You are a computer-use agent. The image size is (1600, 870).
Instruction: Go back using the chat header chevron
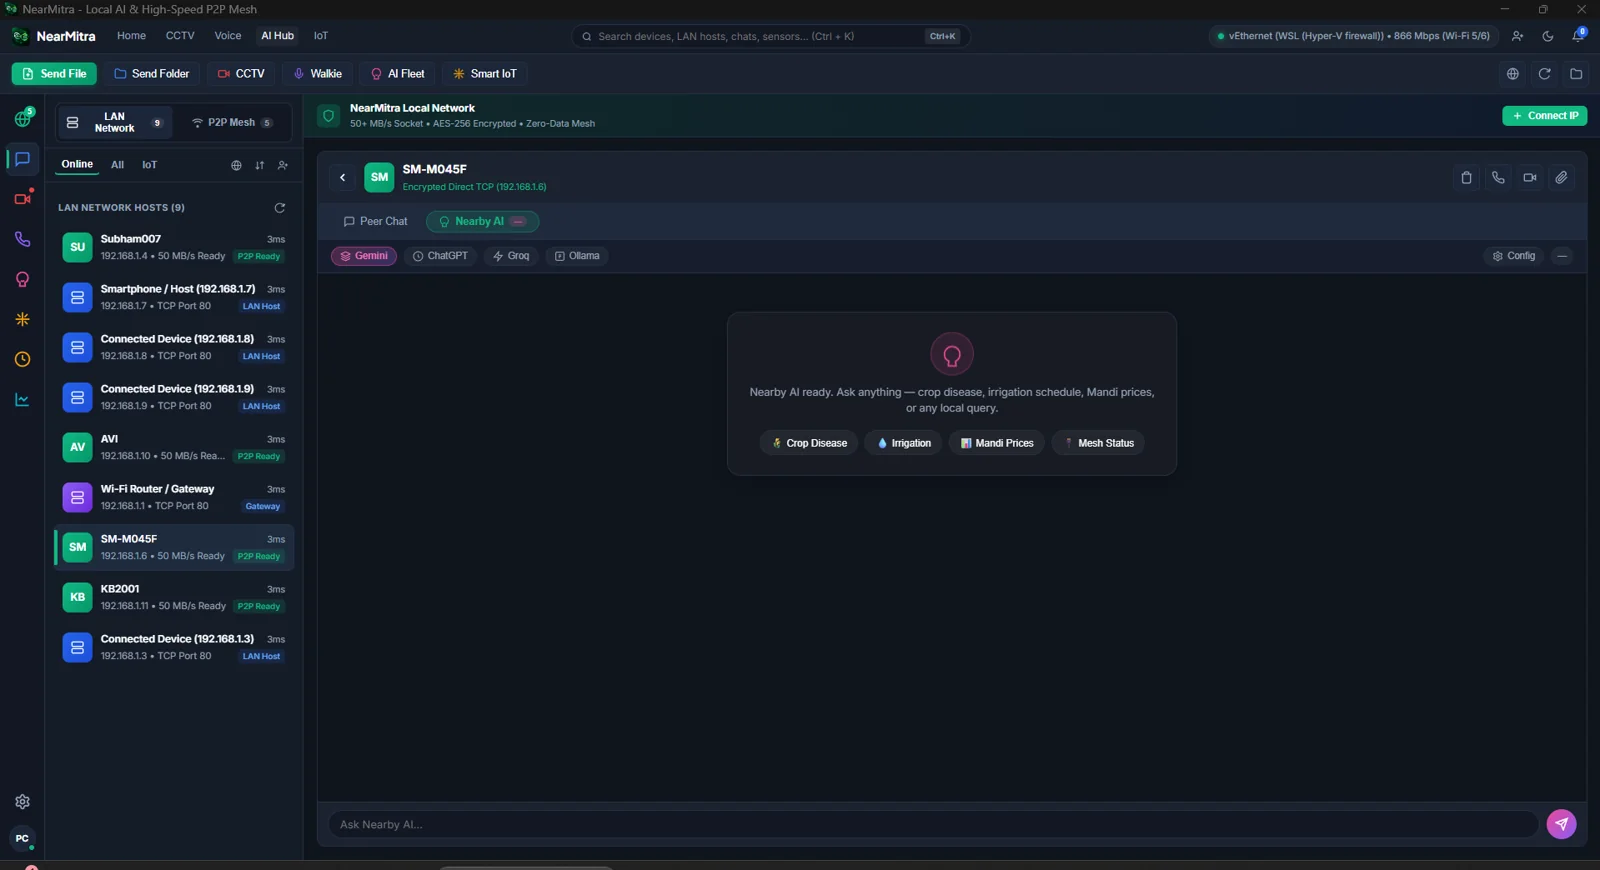[342, 178]
